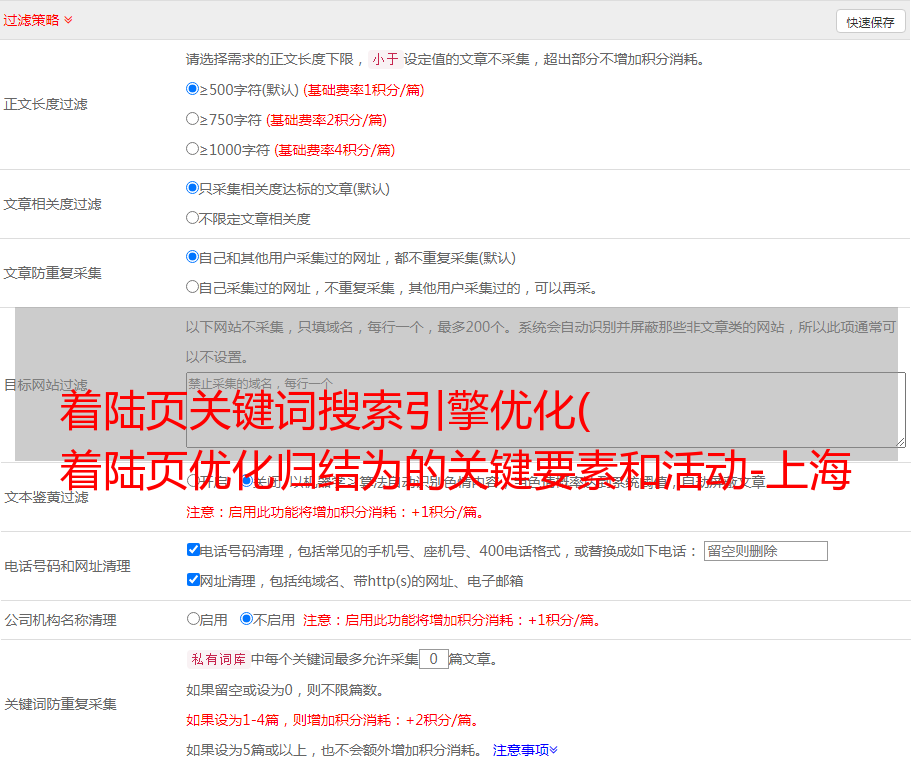The height and width of the screenshot is (768, 912).
Task: Click the keyword article count input box
Action: click(x=433, y=659)
